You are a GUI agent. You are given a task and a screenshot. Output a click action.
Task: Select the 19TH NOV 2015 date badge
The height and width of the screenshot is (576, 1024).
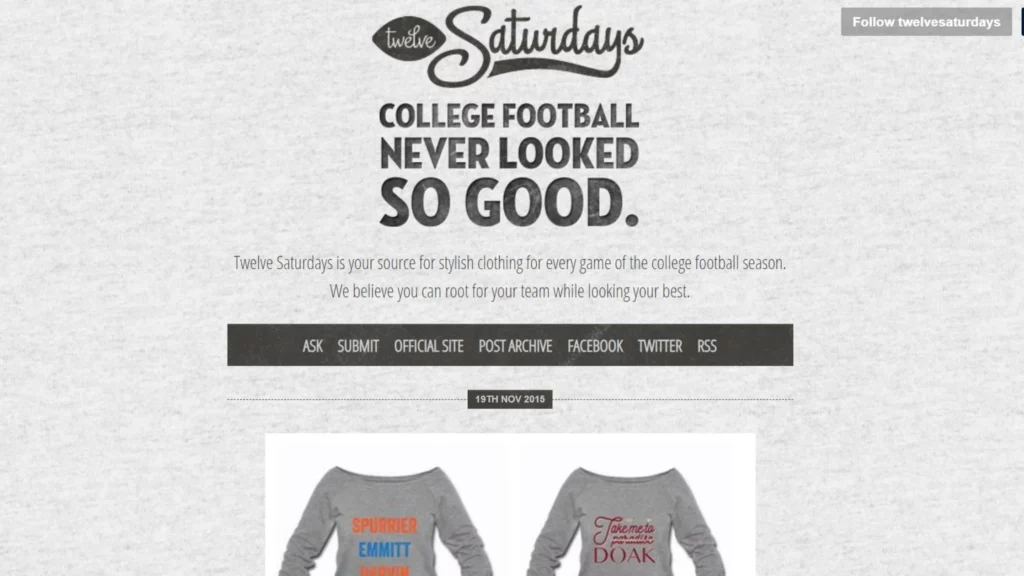pyautogui.click(x=510, y=399)
